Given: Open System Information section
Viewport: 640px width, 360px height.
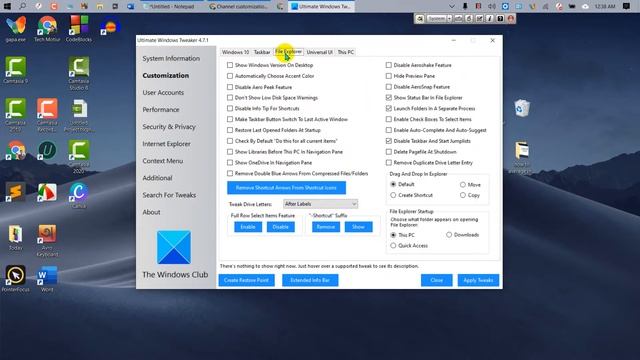Looking at the screenshot, I should [171, 58].
